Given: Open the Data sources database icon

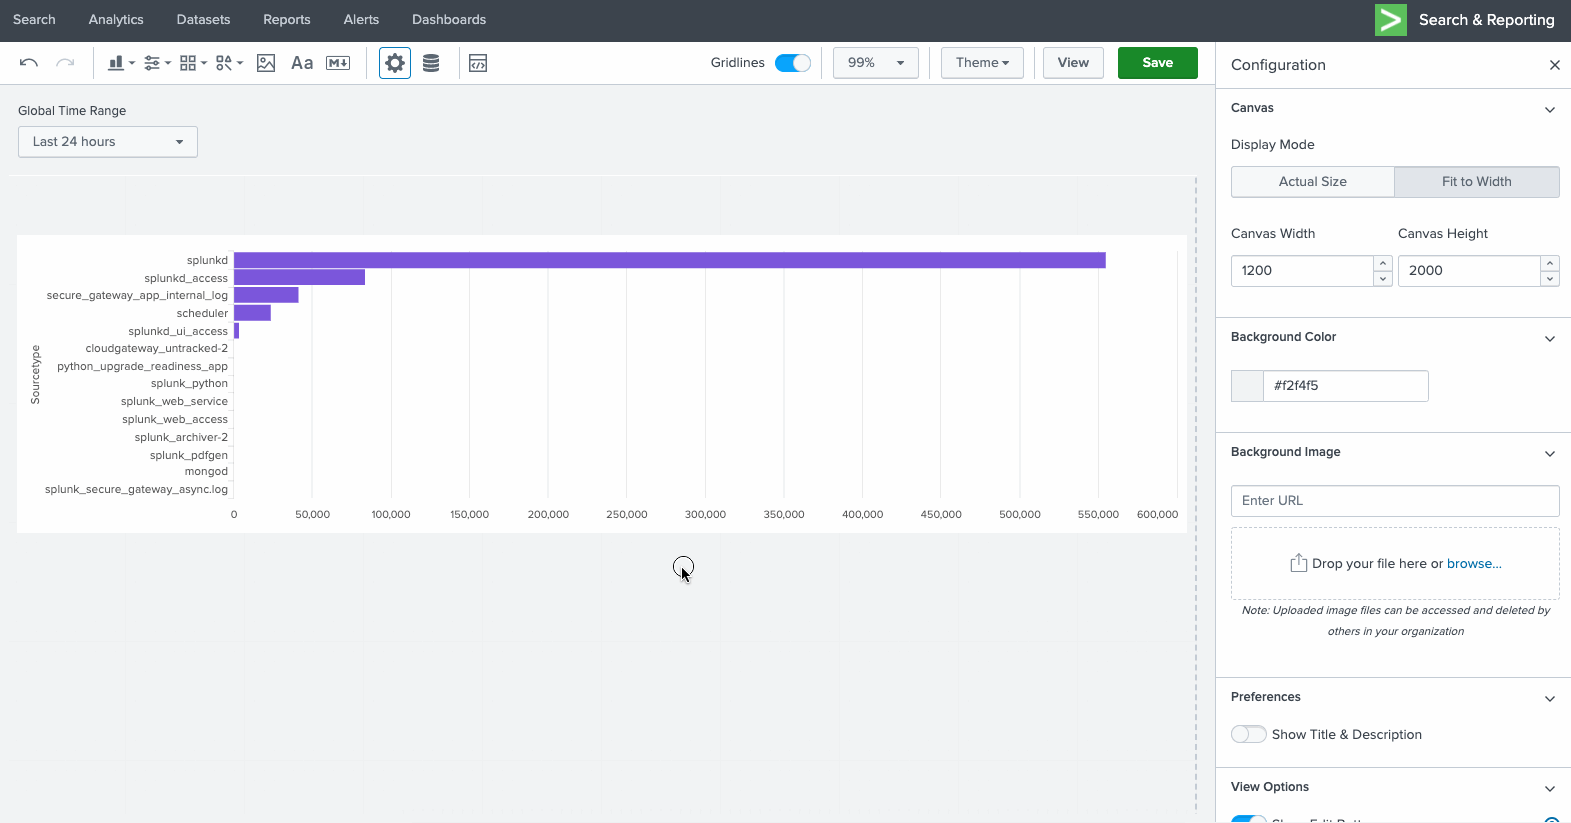Looking at the screenshot, I should (431, 63).
